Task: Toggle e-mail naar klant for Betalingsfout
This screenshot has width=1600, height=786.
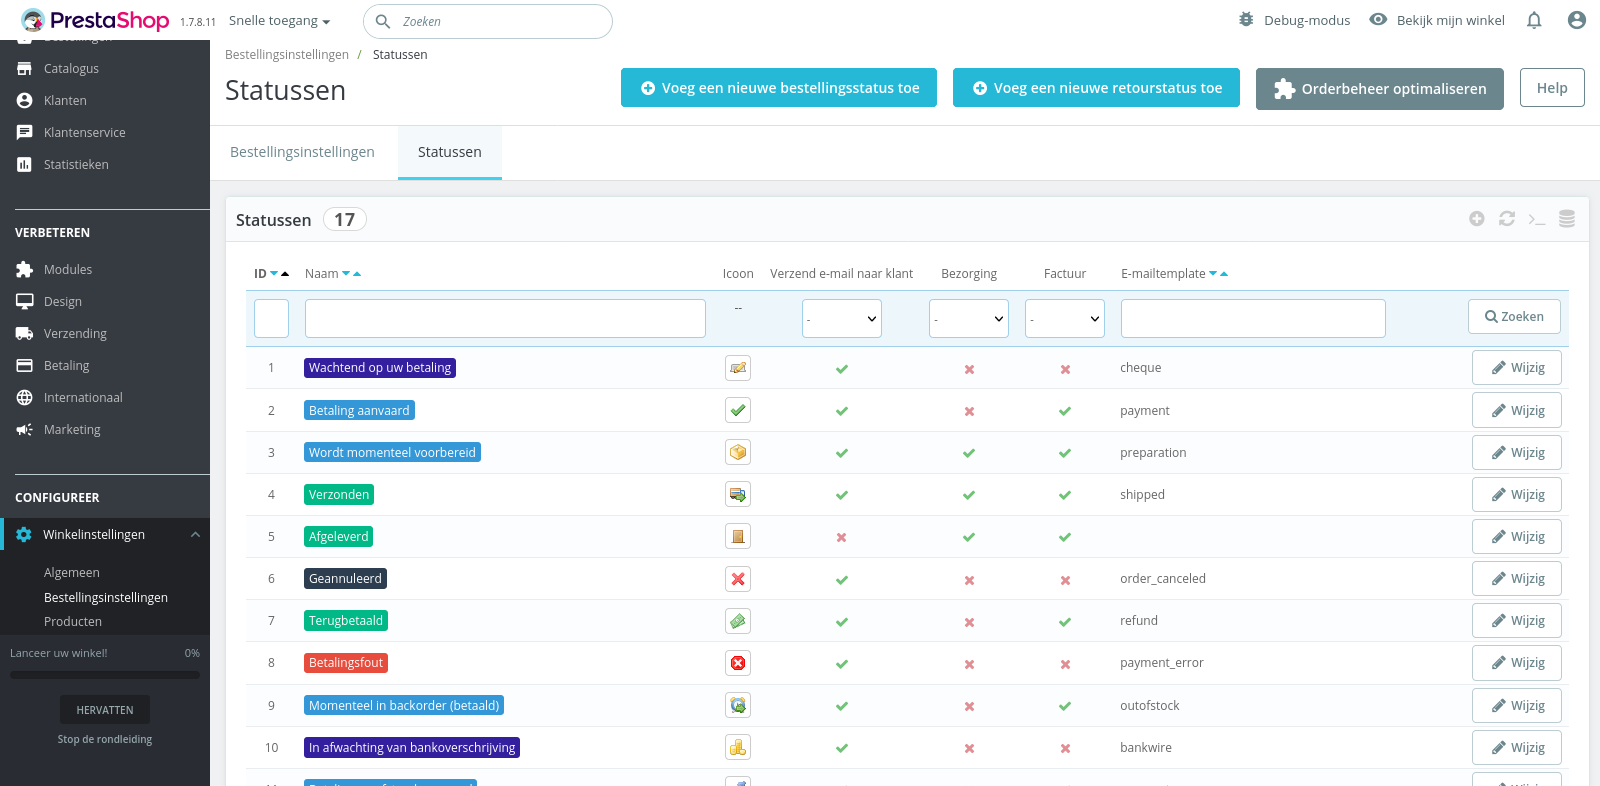Action: tap(842, 664)
